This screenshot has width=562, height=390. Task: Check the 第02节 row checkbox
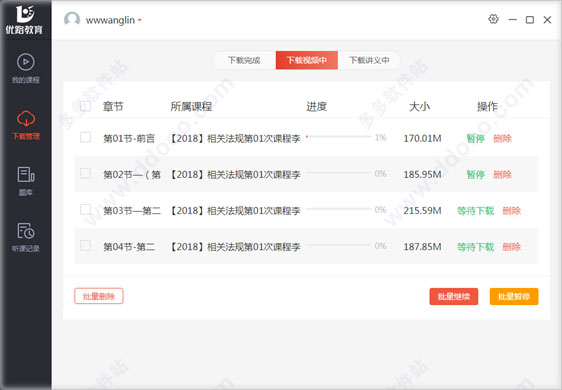click(85, 173)
